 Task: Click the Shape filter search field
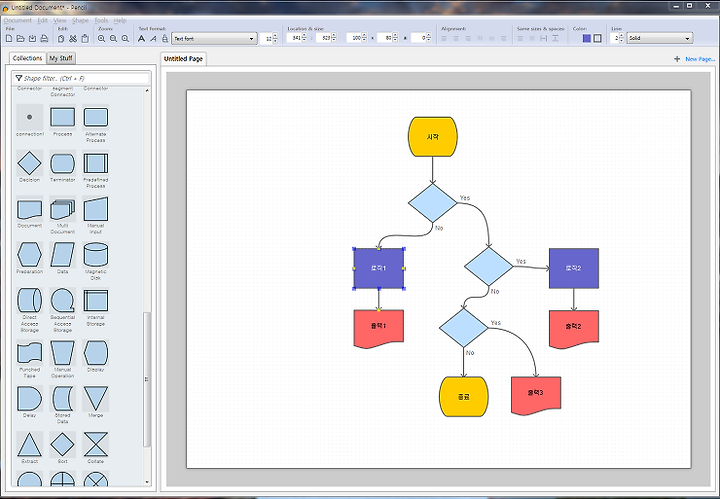coord(81,78)
